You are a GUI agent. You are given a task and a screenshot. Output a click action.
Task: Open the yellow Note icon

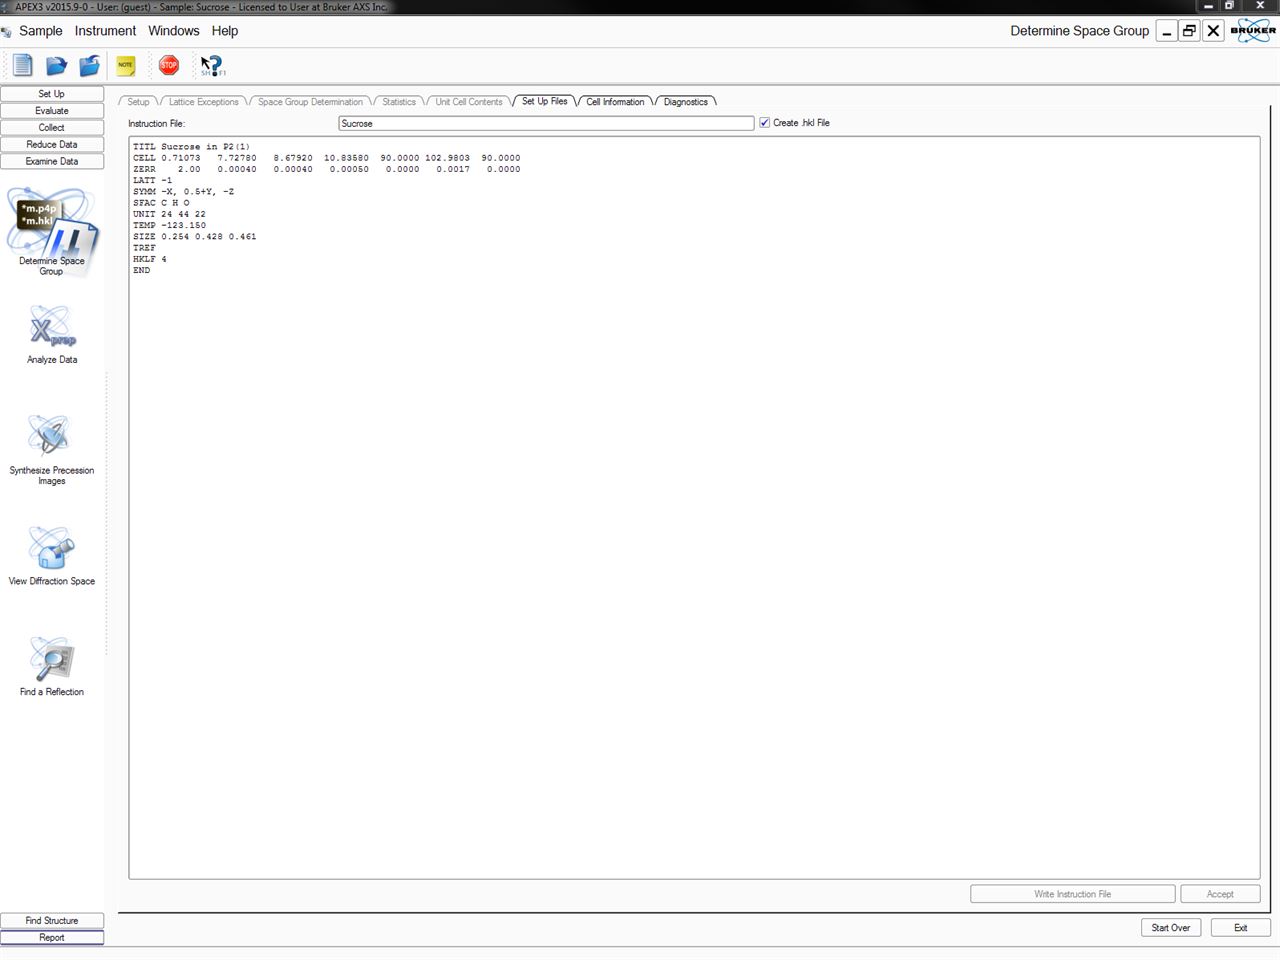(x=126, y=66)
